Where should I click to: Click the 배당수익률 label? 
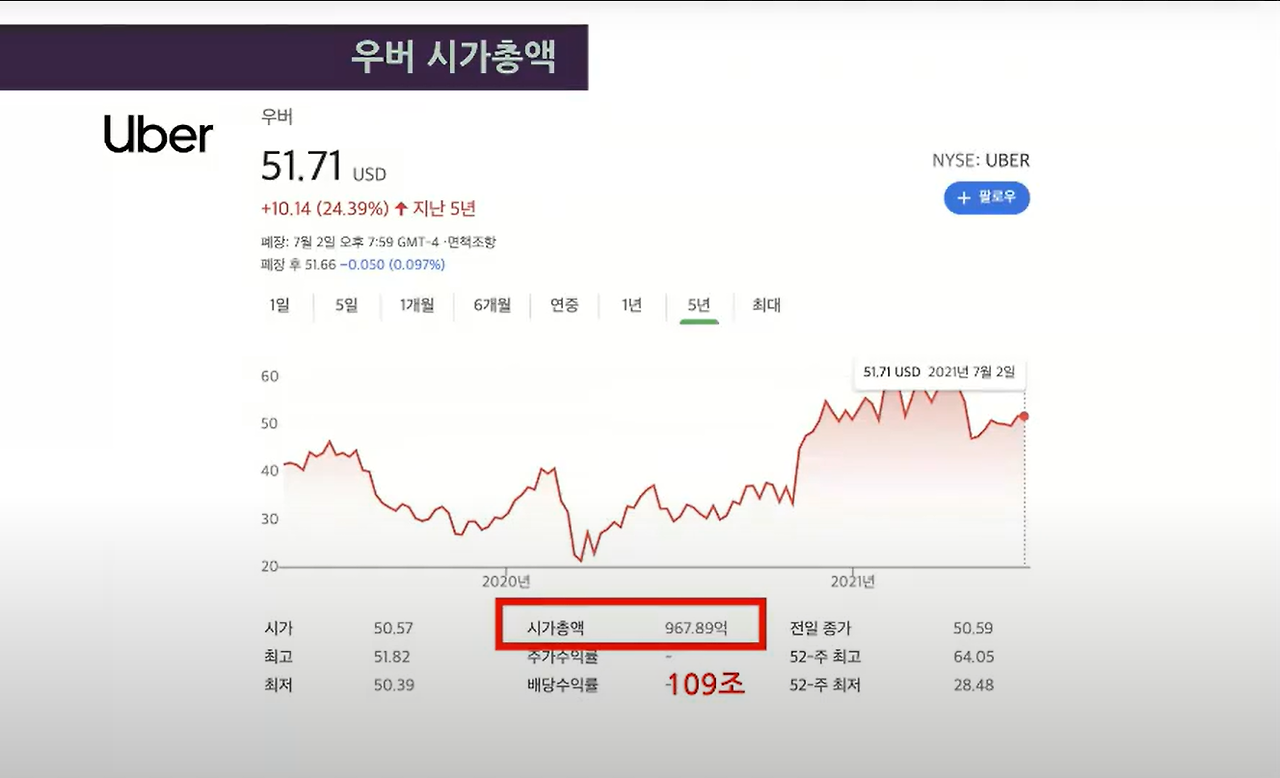562,685
